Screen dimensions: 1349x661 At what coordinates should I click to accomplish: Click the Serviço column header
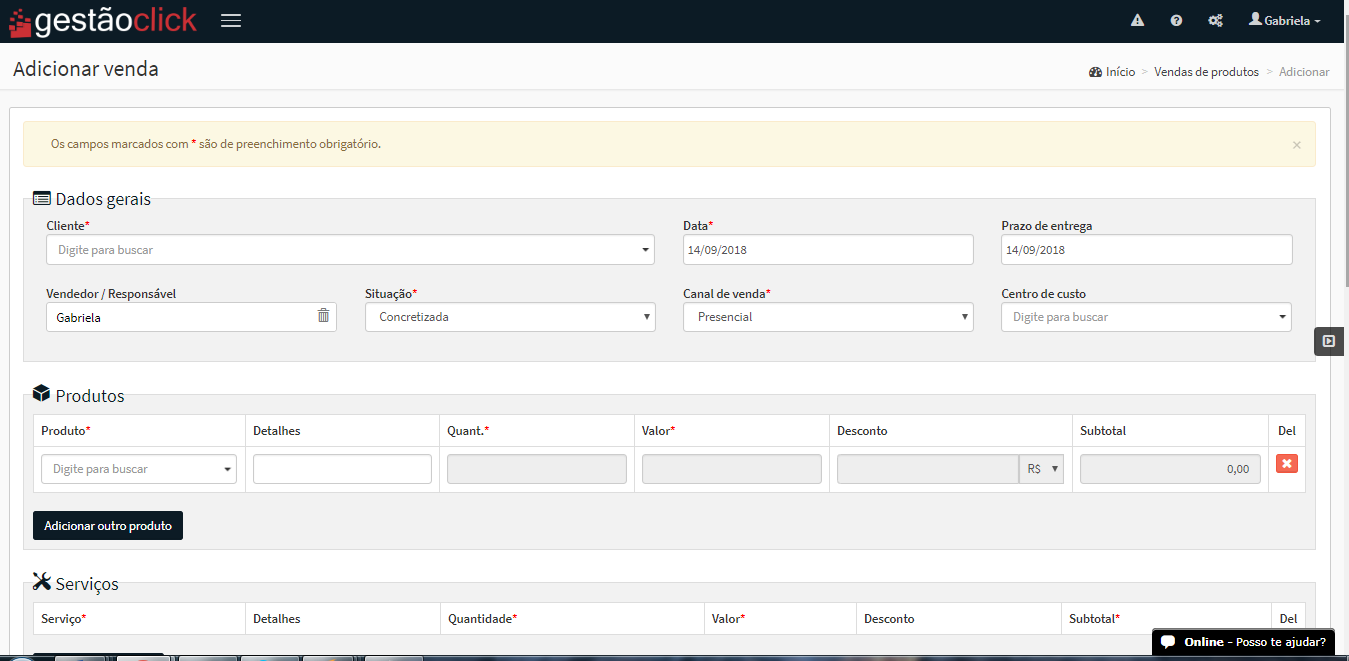click(x=64, y=619)
